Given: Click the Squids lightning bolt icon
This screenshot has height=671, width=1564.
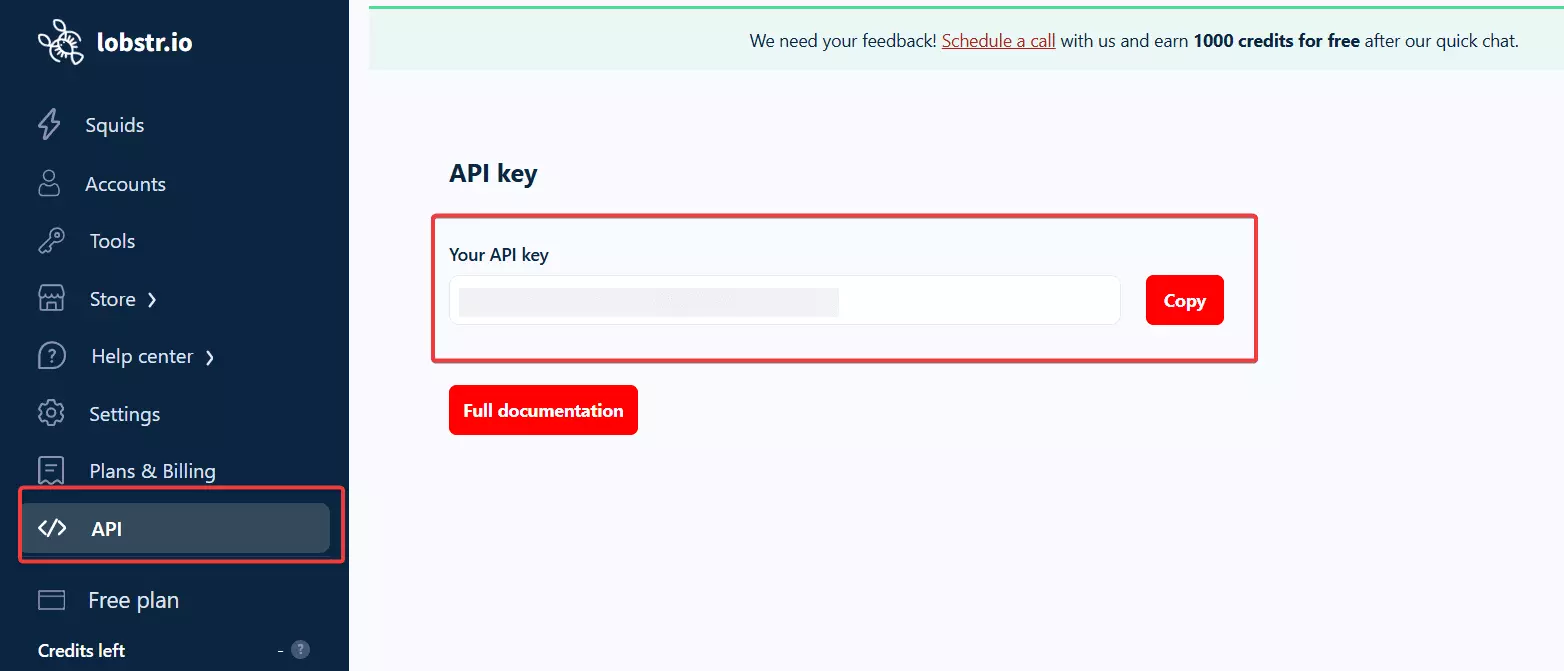Looking at the screenshot, I should click(49, 125).
